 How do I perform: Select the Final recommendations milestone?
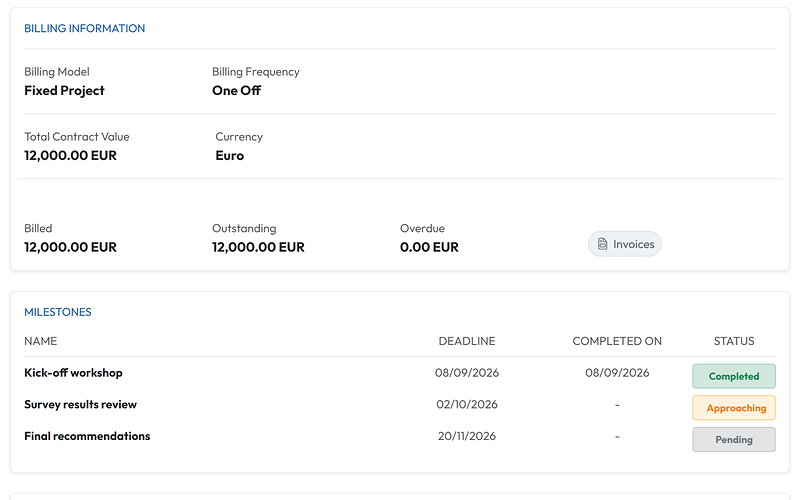(x=87, y=436)
